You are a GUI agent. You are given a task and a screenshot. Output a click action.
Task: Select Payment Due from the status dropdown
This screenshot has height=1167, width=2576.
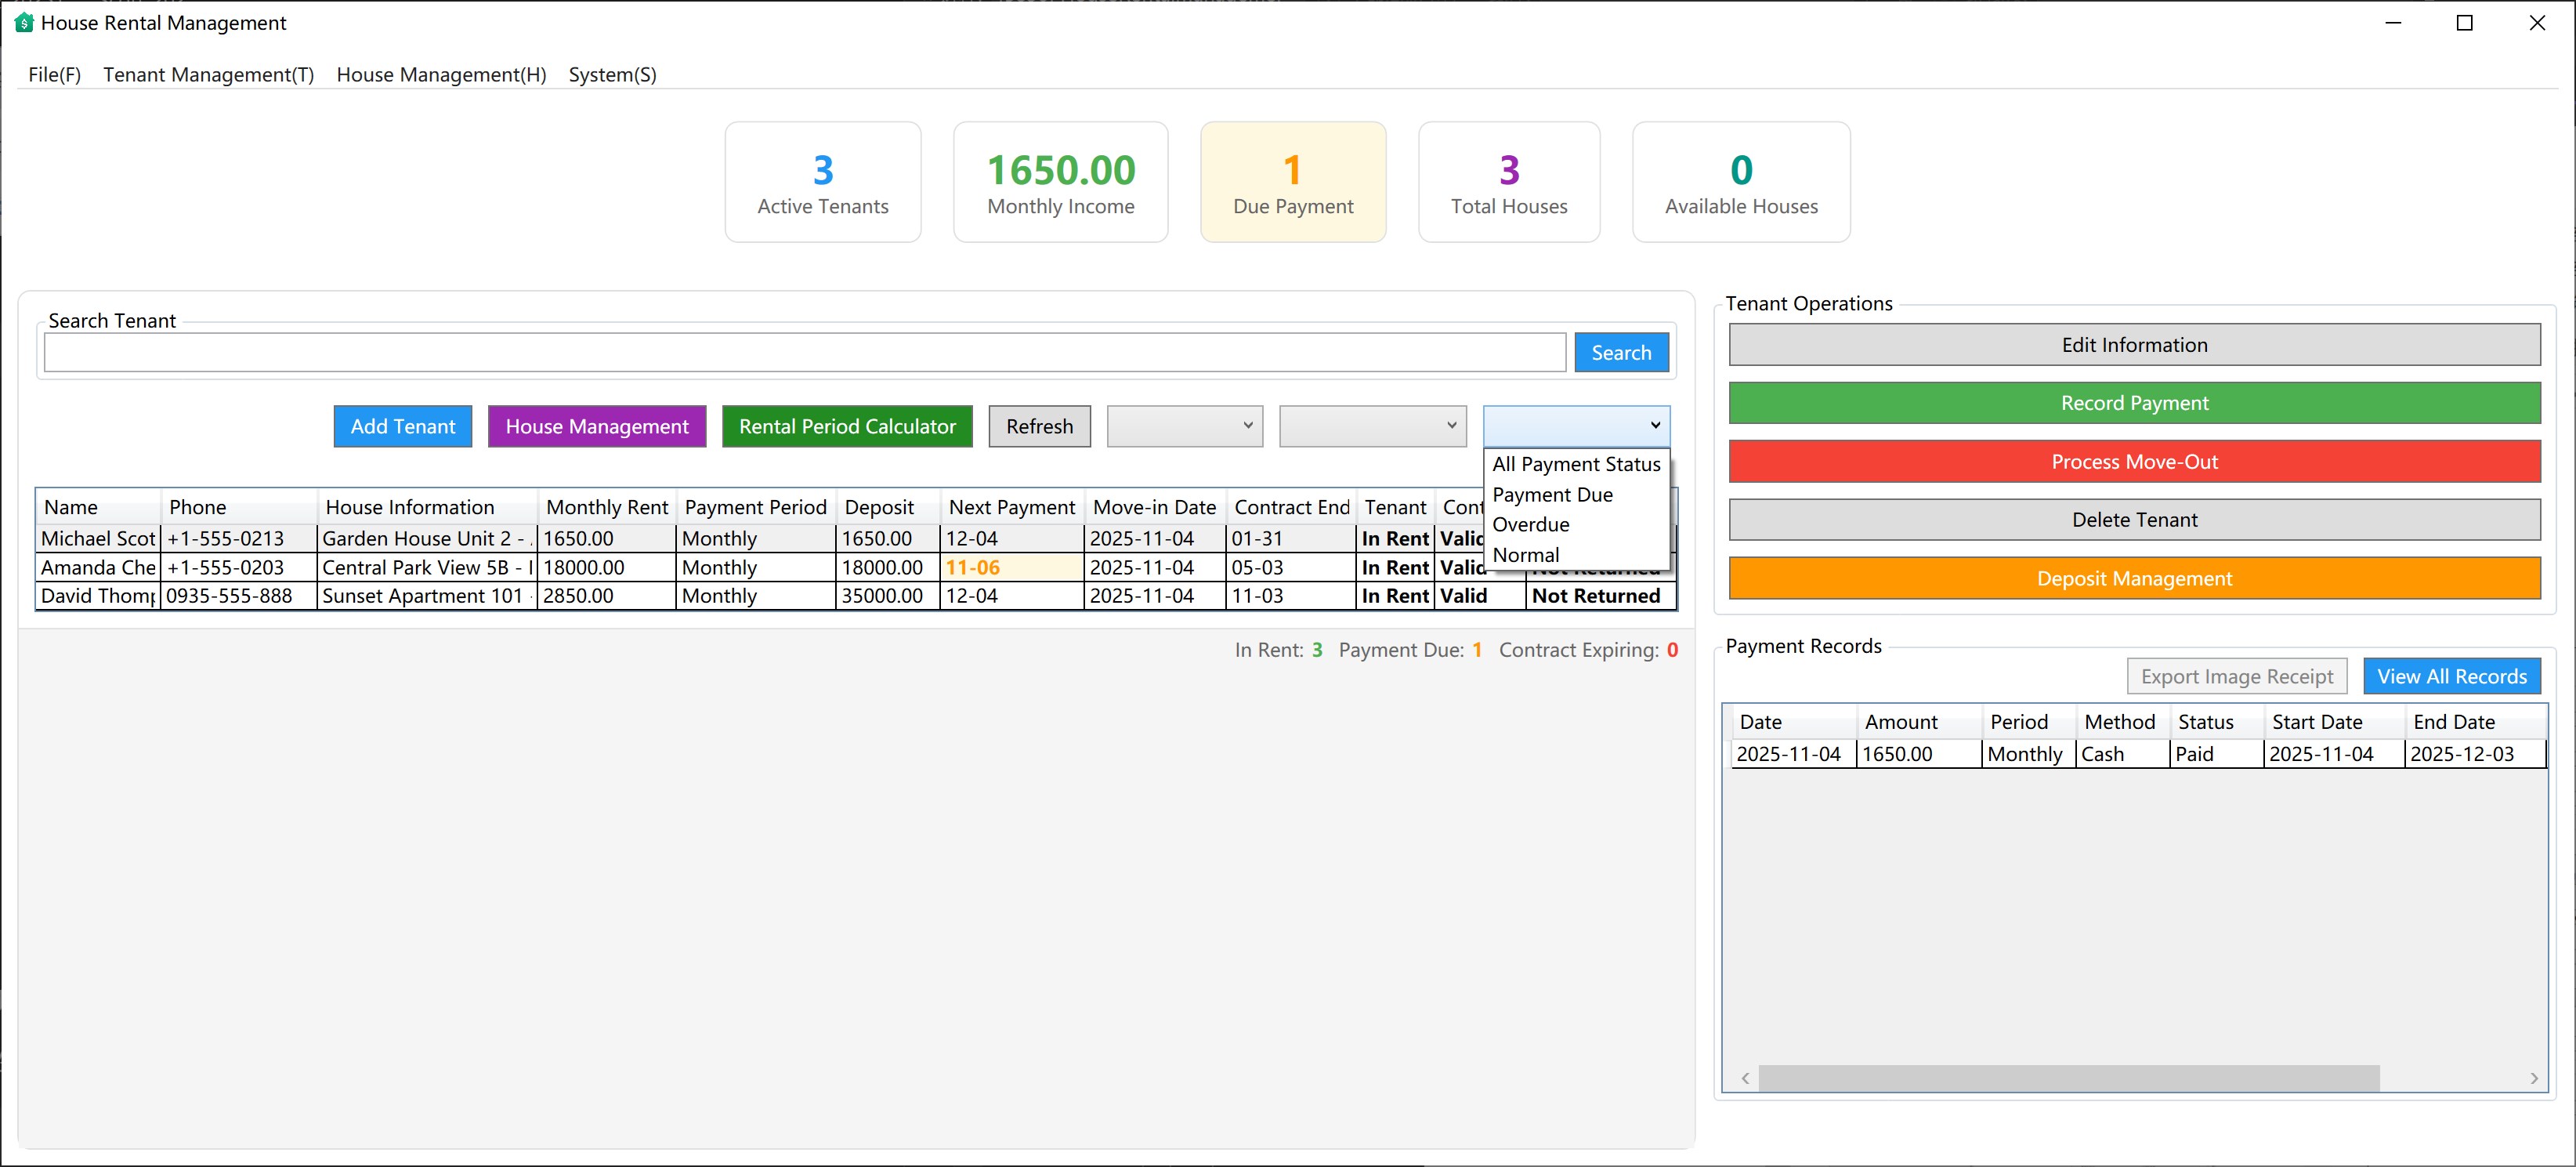pos(1552,494)
